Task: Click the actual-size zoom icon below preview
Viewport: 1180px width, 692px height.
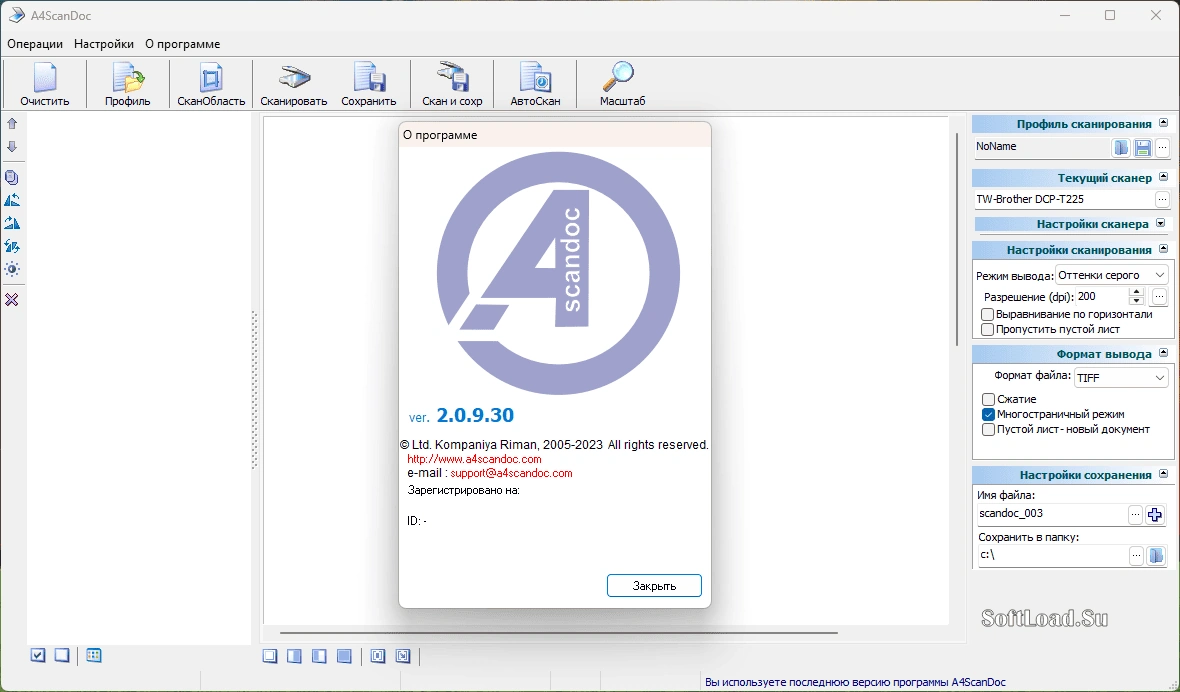Action: tap(403, 656)
